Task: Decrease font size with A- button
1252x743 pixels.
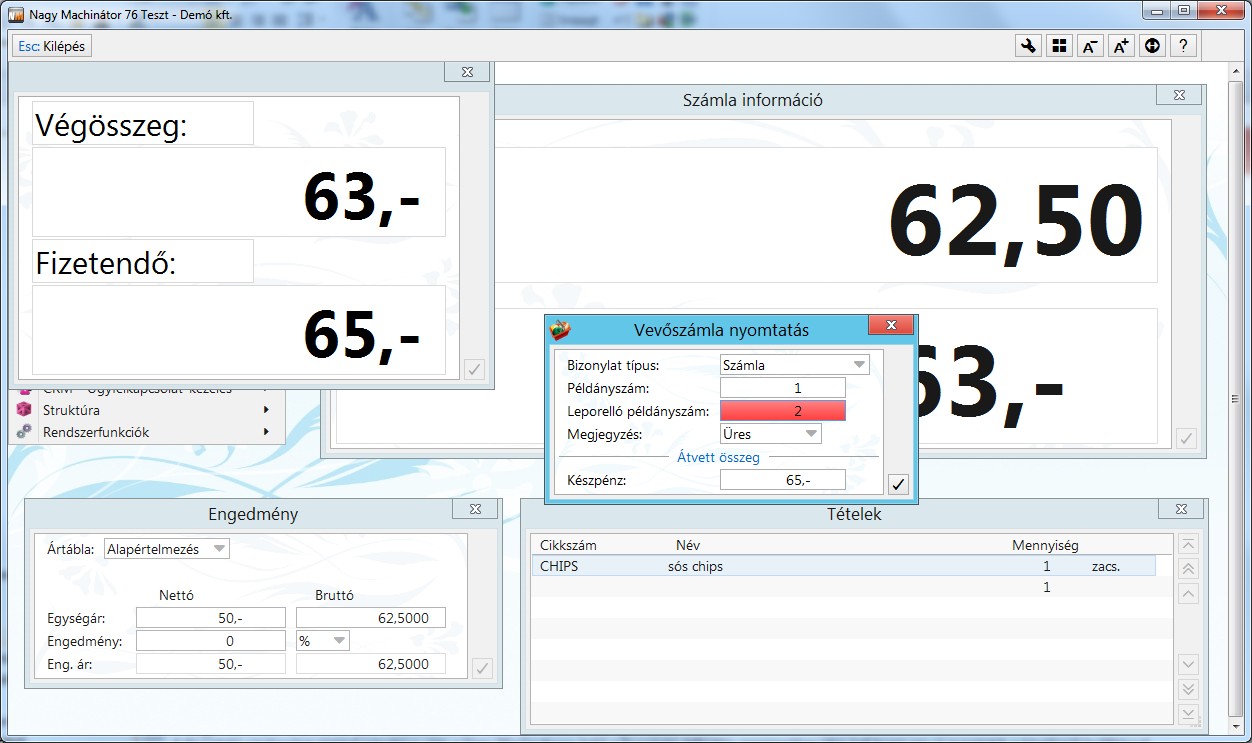Action: click(1090, 46)
